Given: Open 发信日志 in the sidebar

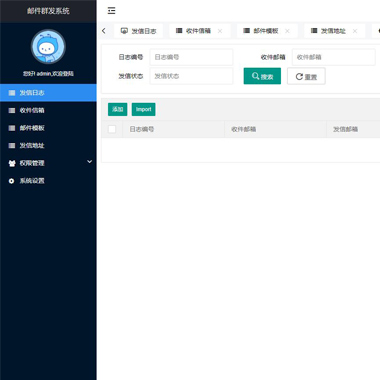Looking at the screenshot, I should [x=48, y=93].
